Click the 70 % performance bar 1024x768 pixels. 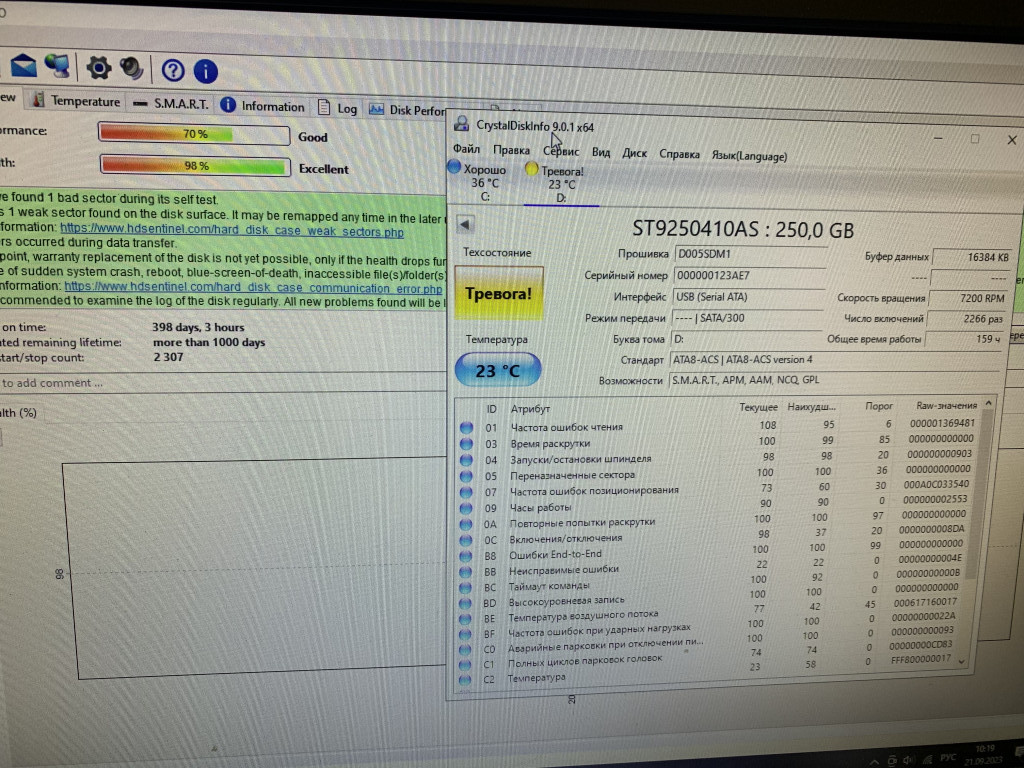point(193,133)
